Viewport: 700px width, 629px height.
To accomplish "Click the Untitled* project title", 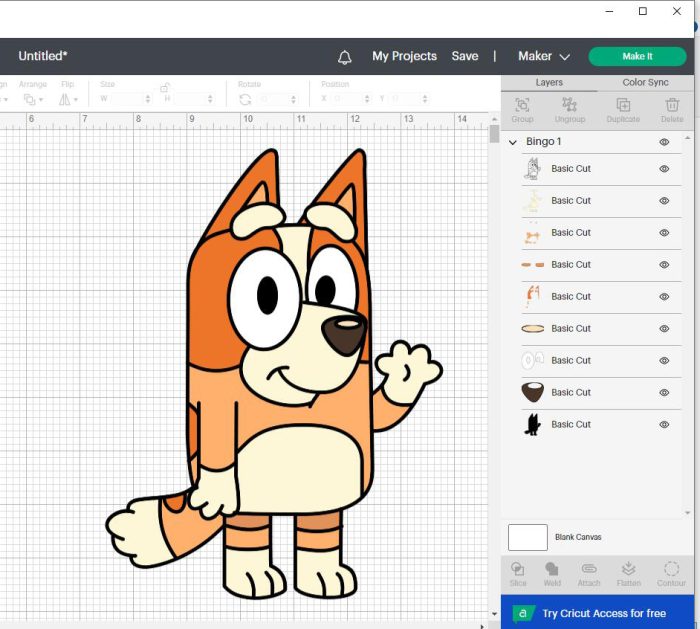I will [43, 56].
